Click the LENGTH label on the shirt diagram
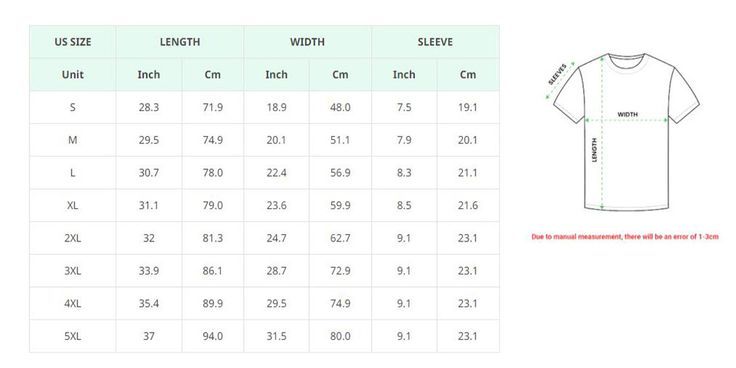This screenshot has width=736, height=368. coord(594,150)
